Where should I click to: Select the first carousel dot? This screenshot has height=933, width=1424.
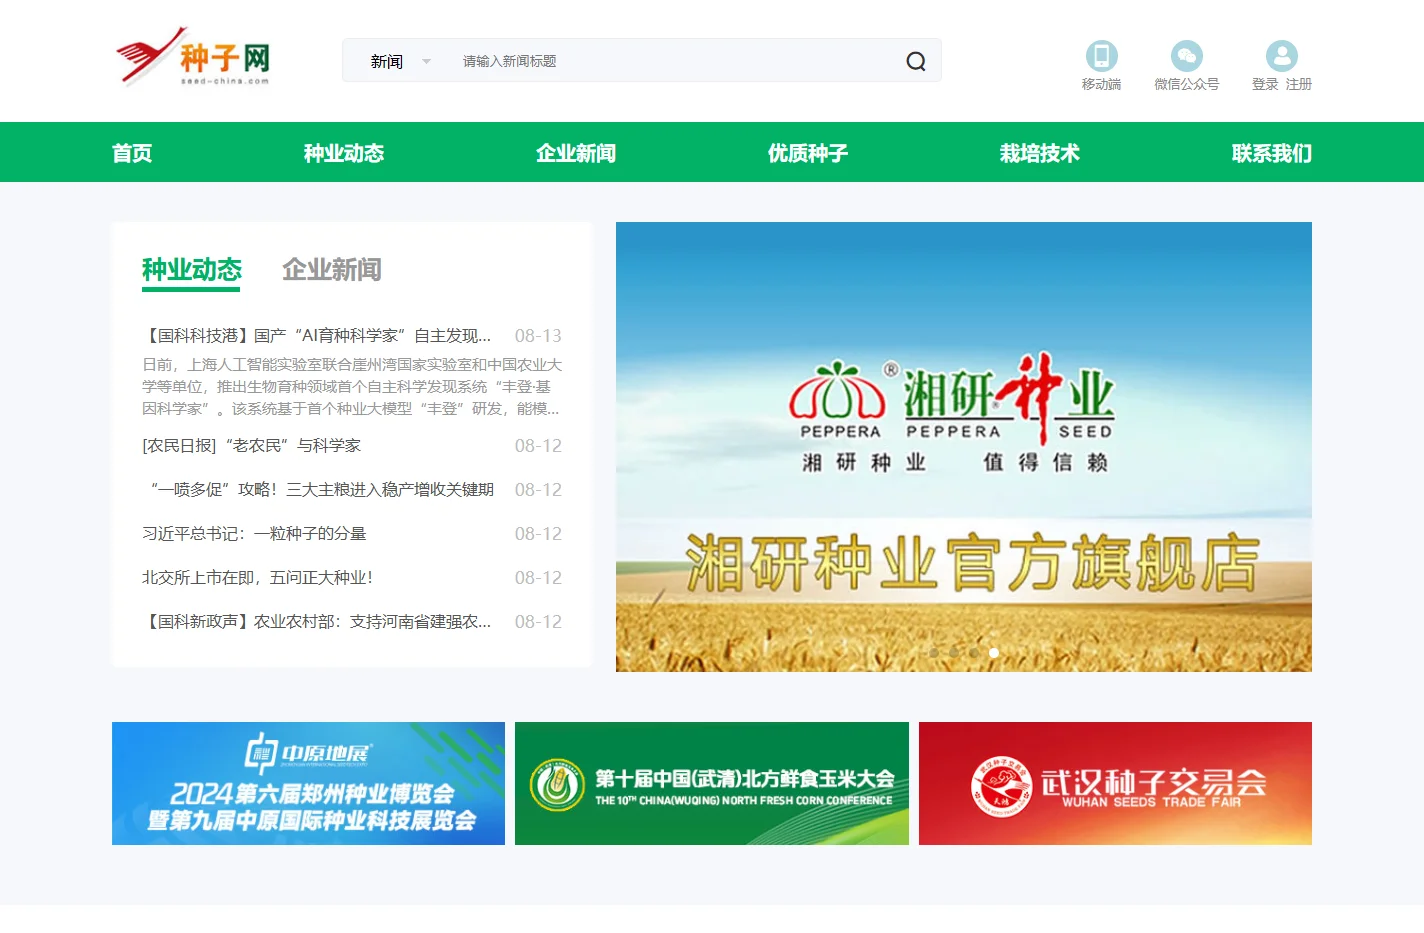(x=934, y=652)
